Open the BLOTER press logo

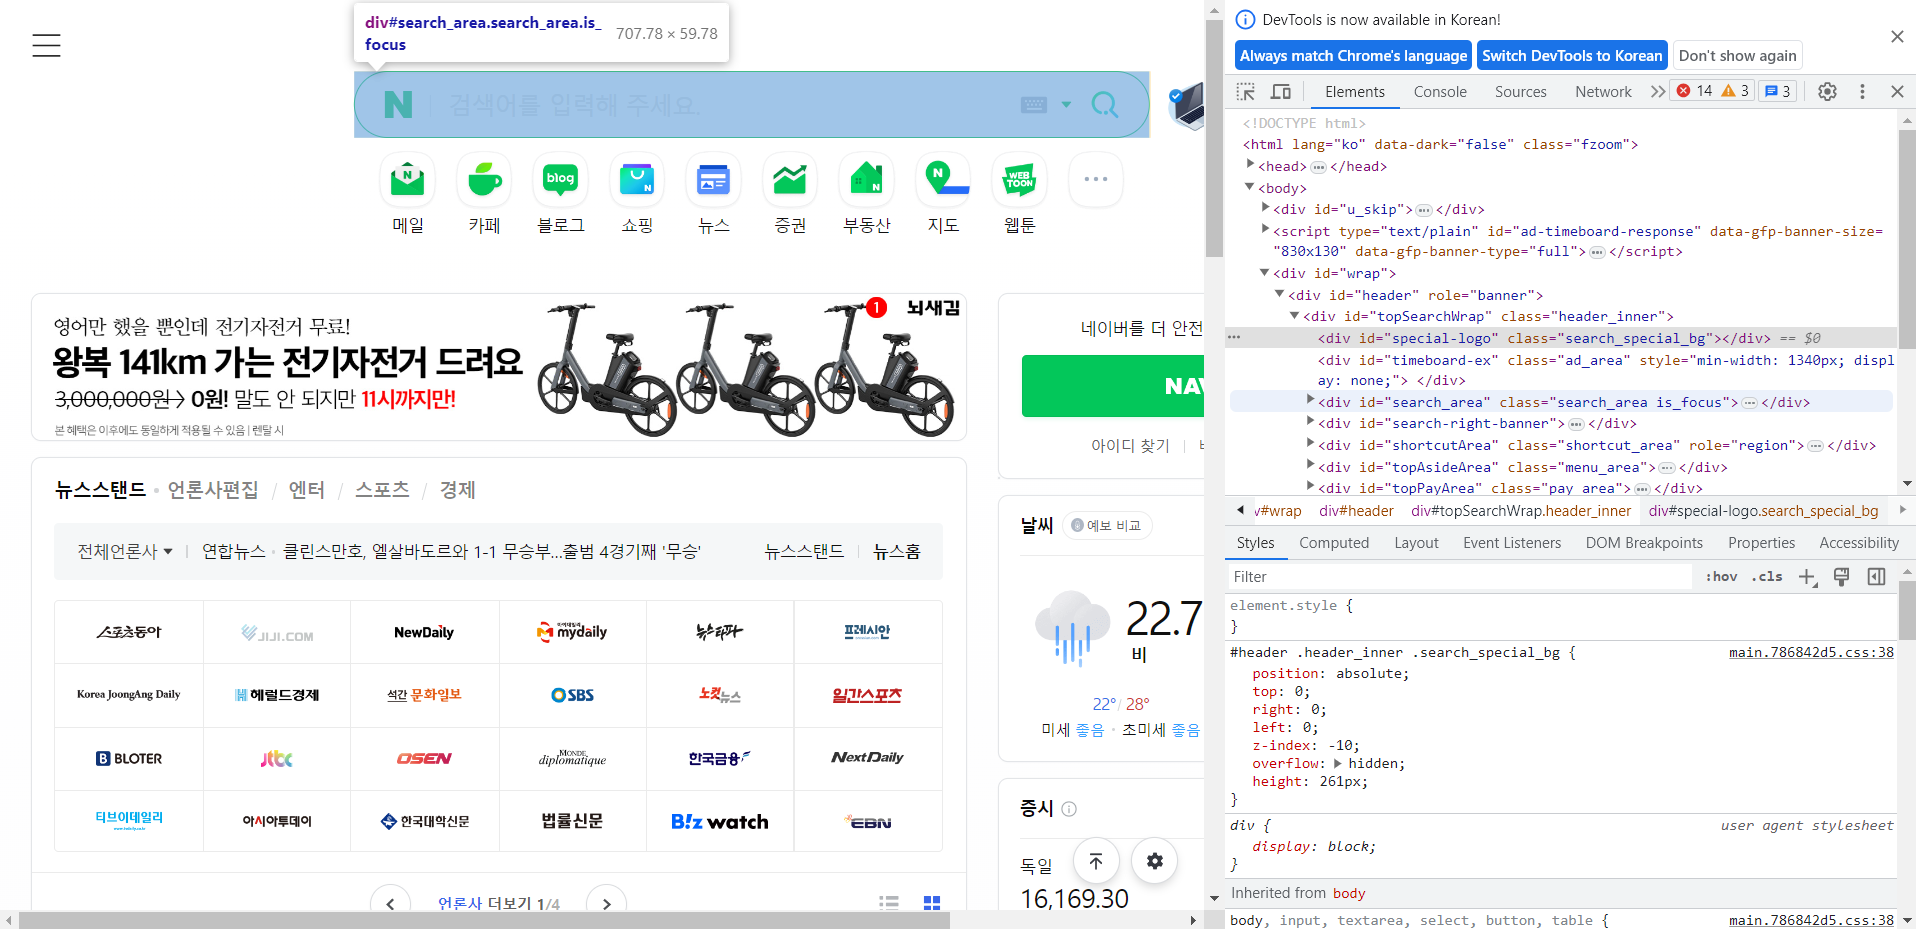tap(129, 758)
